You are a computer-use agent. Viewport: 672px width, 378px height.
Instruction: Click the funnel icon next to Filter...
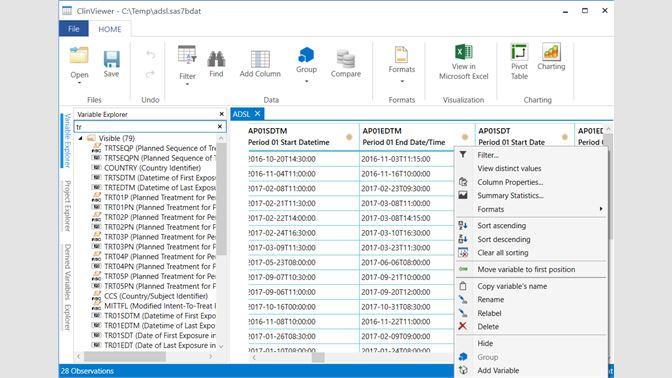[463, 154]
